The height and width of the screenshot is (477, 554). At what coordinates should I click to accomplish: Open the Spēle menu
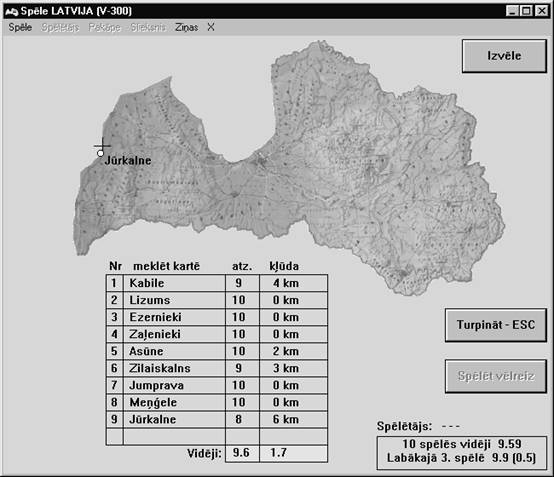[x=20, y=27]
